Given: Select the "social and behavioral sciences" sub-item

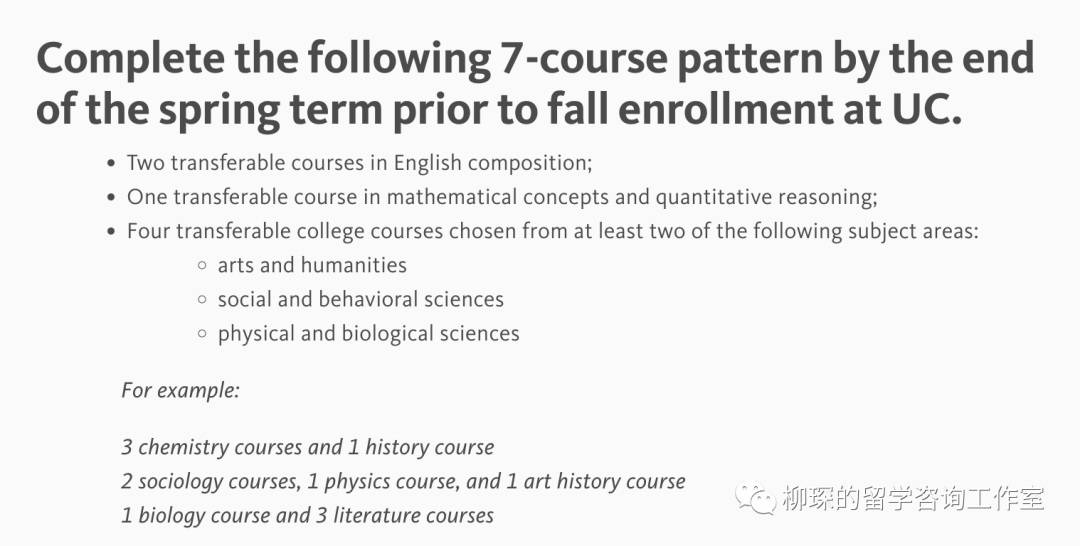Looking at the screenshot, I should tap(360, 299).
